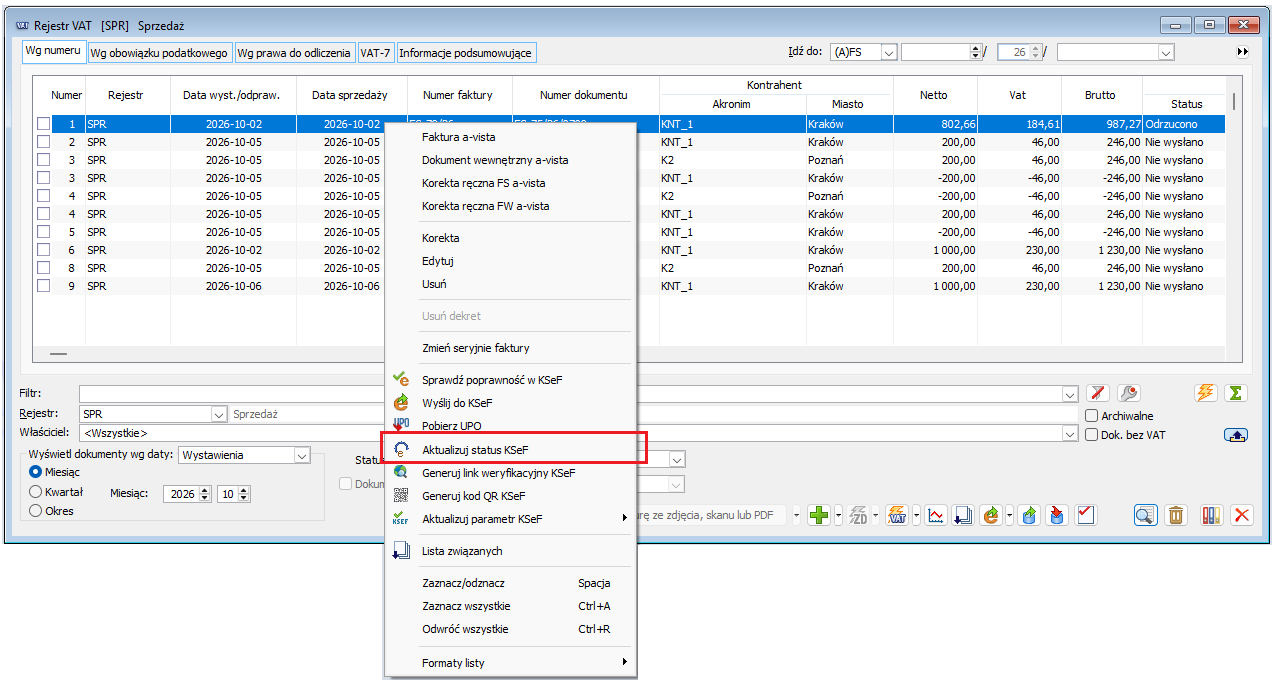
Task: Click the green plus add-document icon
Action: [x=819, y=515]
